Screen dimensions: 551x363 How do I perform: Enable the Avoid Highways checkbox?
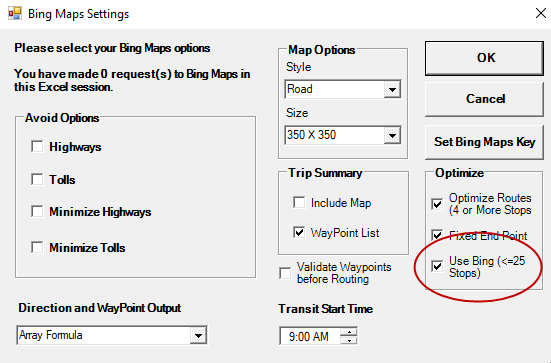[37, 147]
